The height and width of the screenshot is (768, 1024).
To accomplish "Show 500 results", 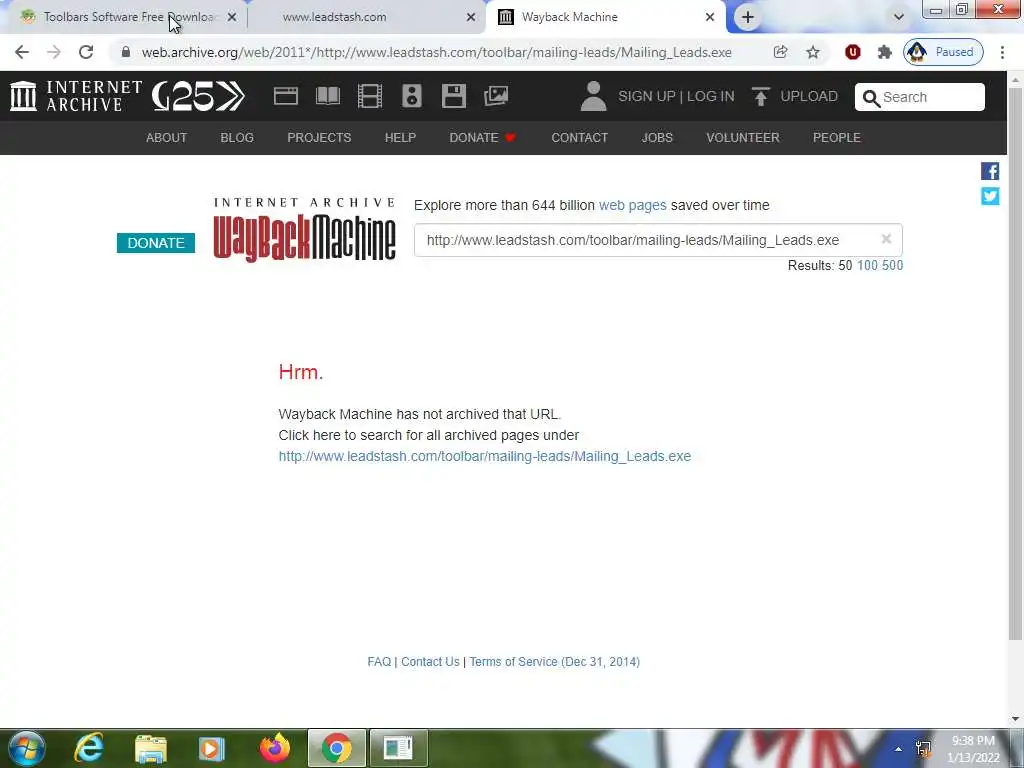I will 892,265.
